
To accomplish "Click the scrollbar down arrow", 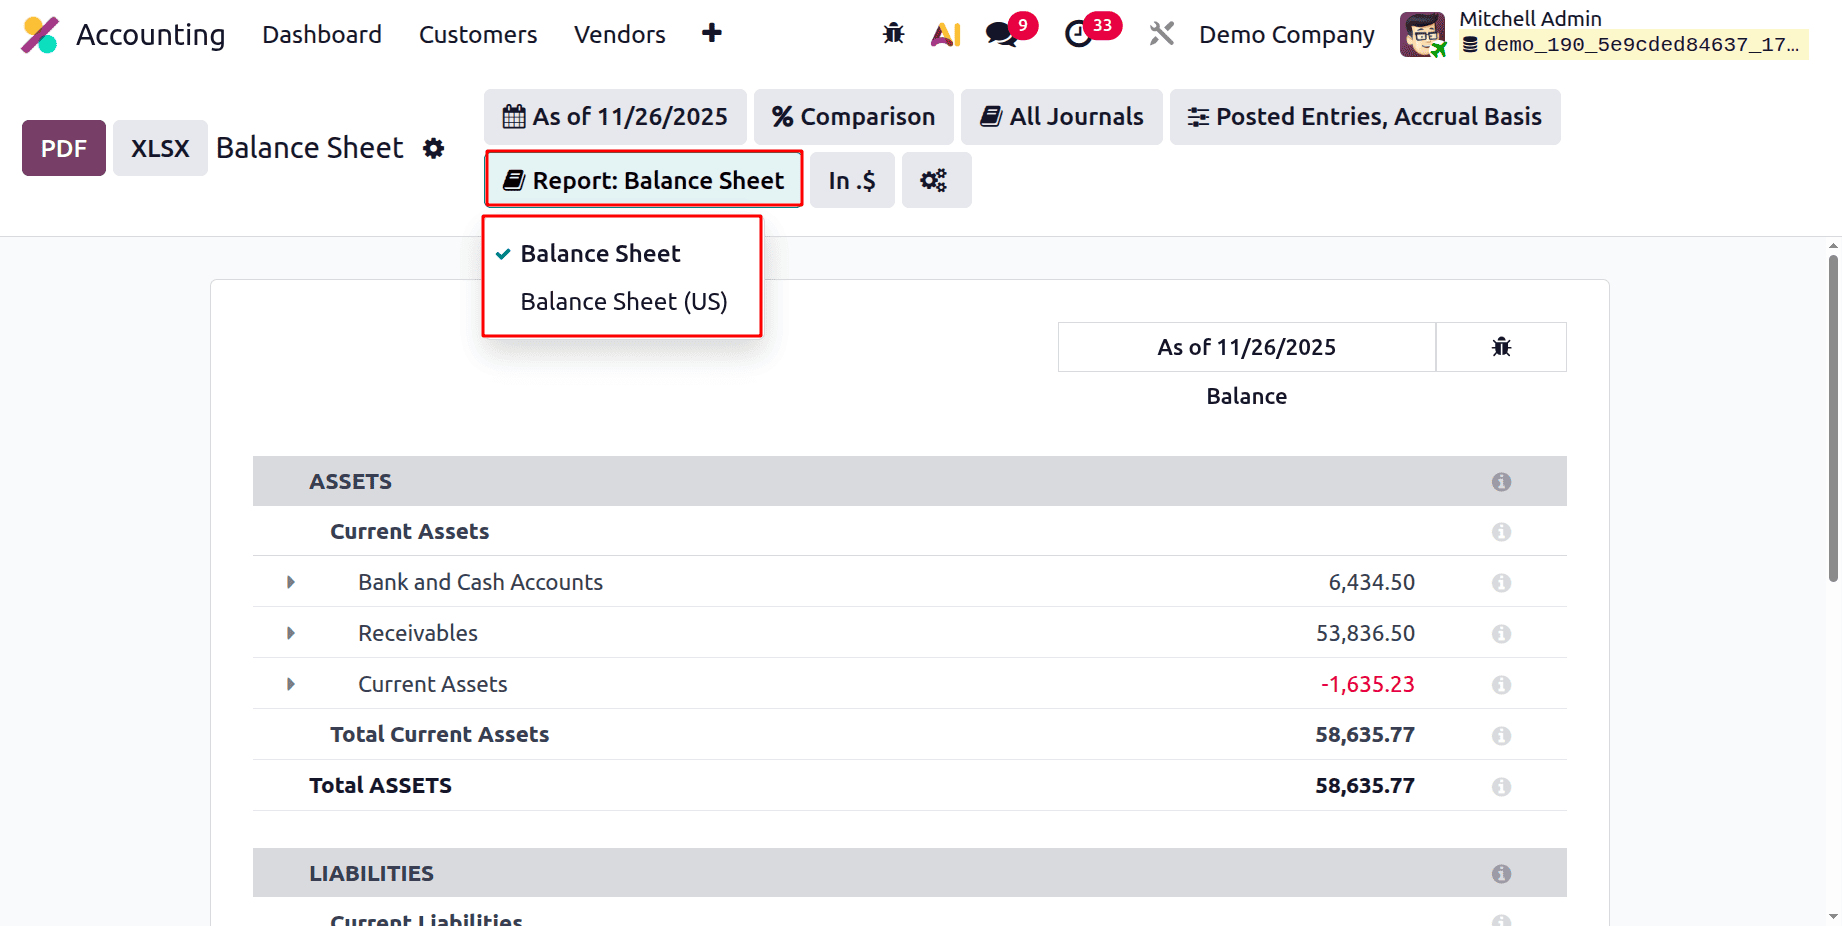I will 1833,916.
